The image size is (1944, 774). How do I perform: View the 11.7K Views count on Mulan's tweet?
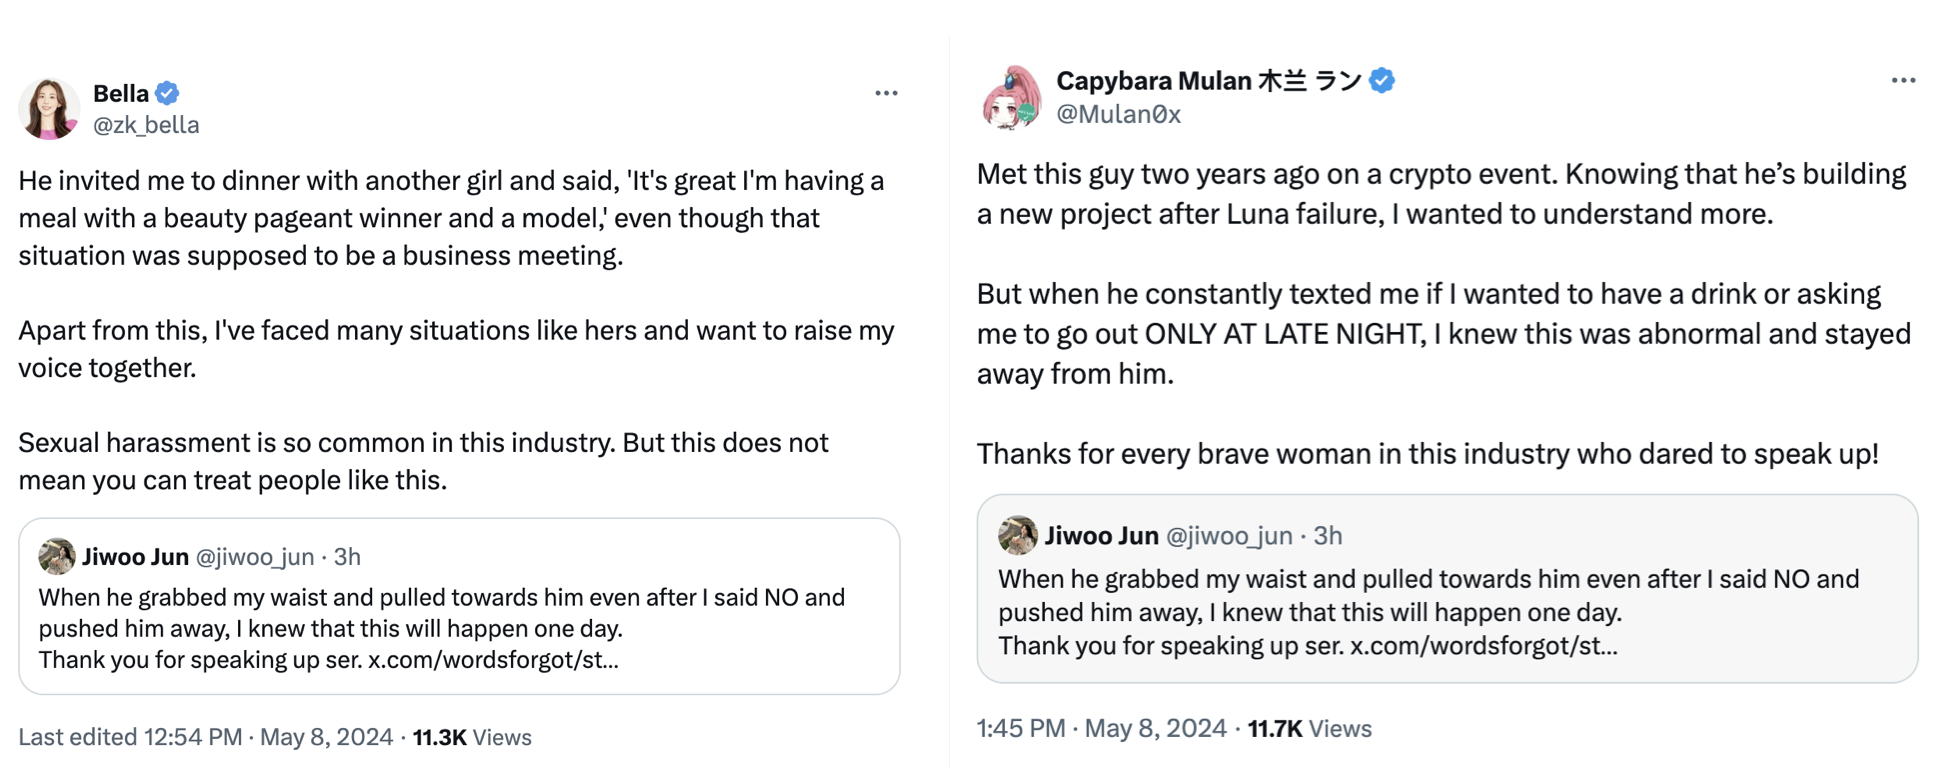tap(1309, 728)
